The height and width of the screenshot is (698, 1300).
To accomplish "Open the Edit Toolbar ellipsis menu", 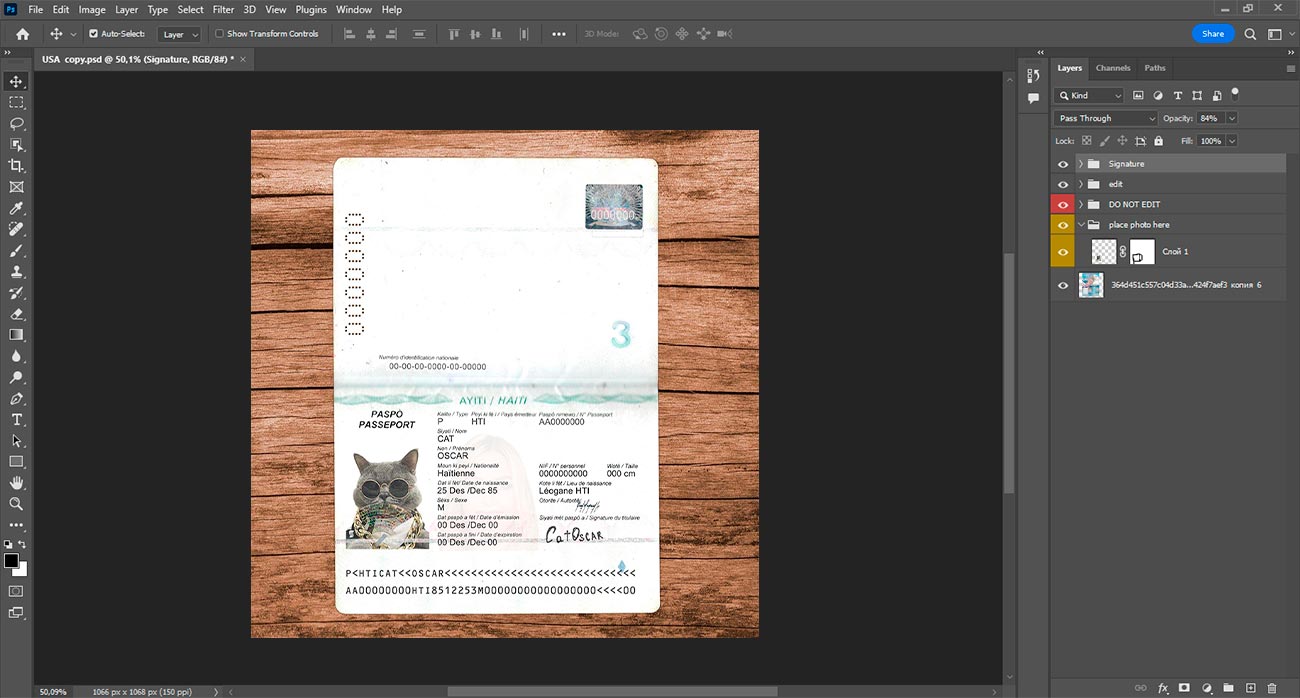I will coord(16,525).
